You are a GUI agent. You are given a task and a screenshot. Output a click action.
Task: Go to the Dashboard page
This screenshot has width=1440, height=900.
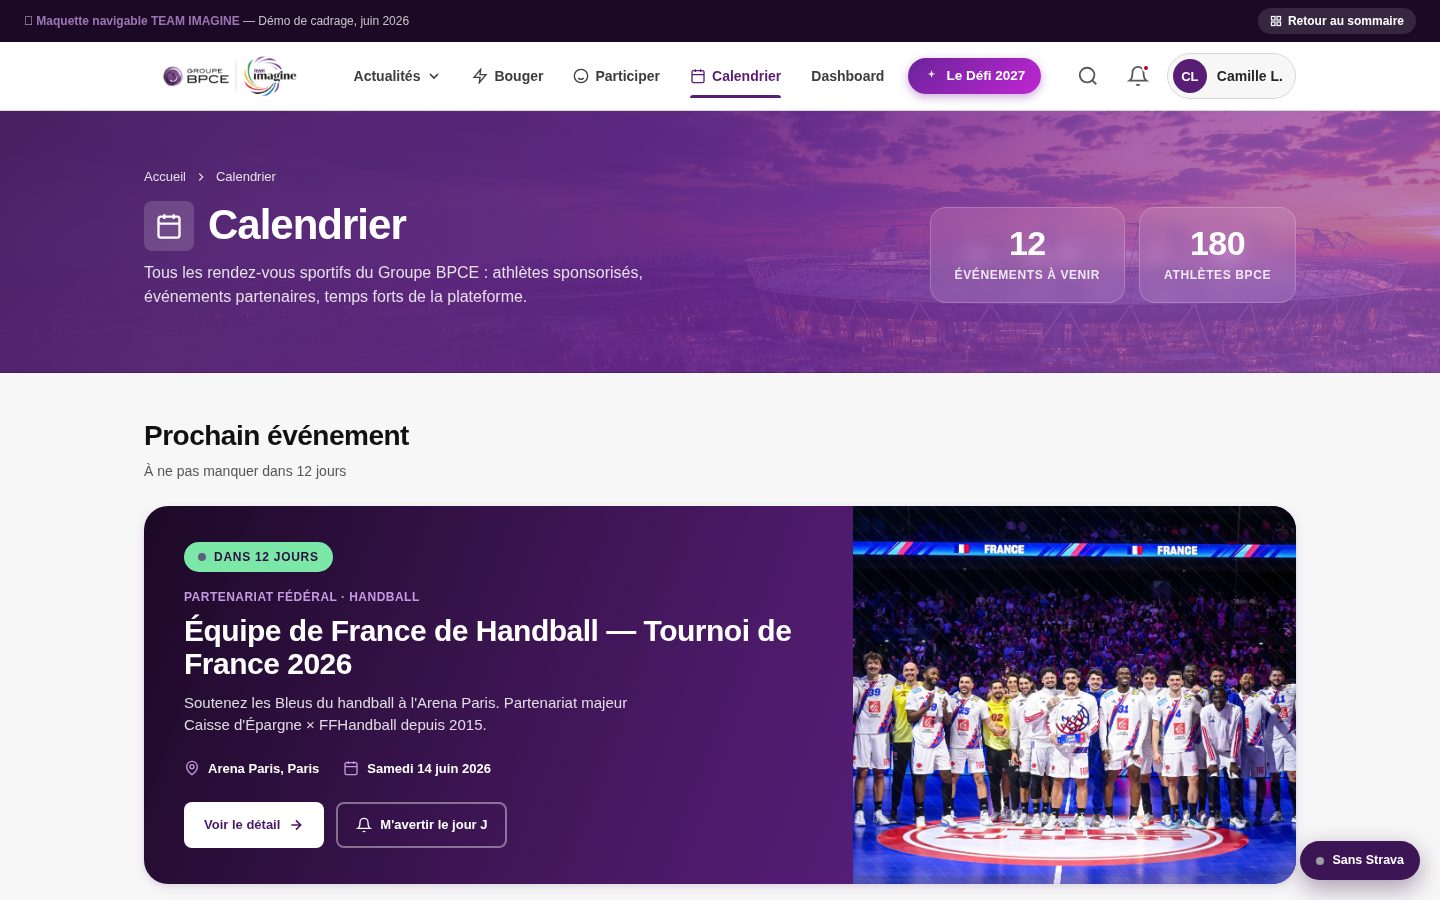pos(847,76)
